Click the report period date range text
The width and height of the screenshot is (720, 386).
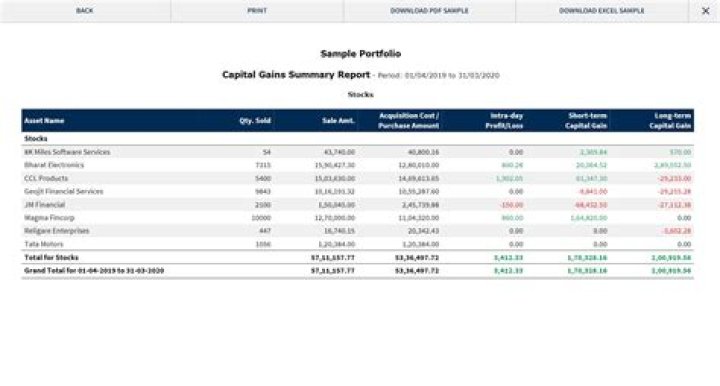point(439,76)
